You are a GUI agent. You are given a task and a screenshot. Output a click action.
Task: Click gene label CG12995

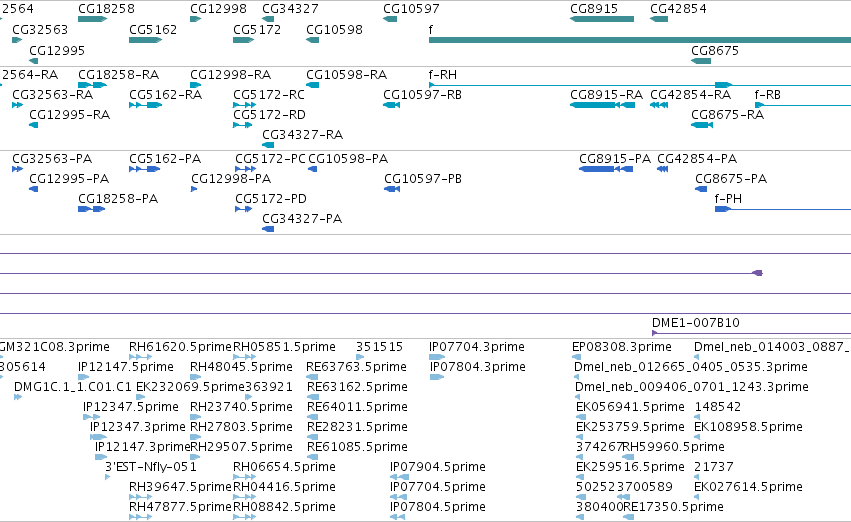pos(57,50)
